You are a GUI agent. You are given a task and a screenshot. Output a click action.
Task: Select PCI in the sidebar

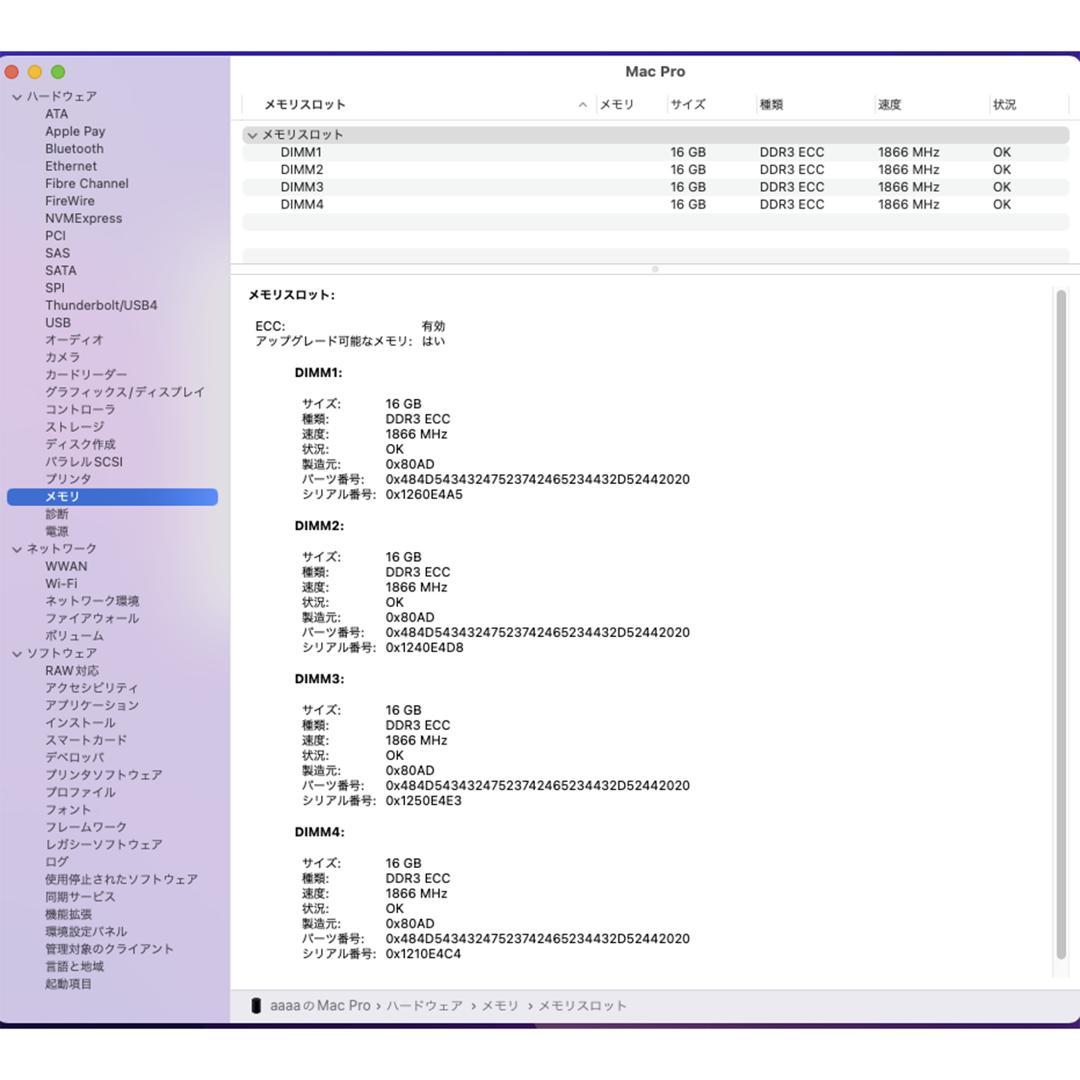coord(55,236)
